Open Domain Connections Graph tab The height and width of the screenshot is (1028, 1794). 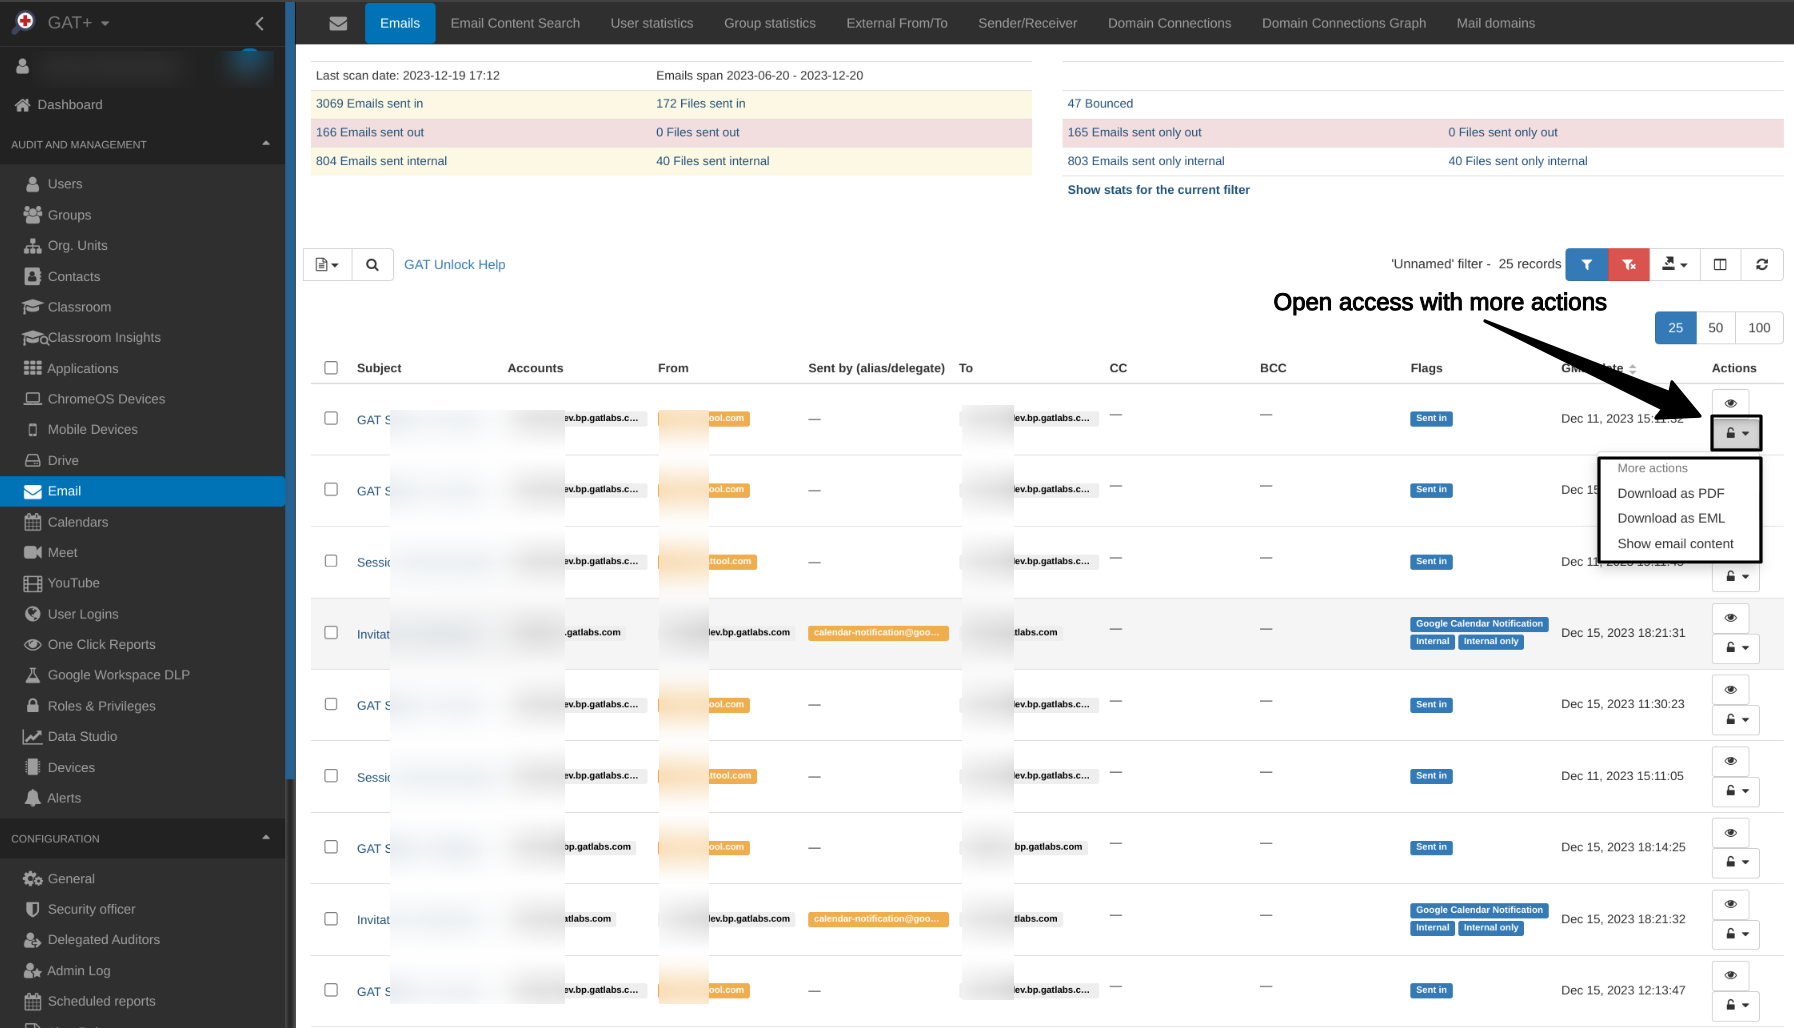(x=1344, y=23)
